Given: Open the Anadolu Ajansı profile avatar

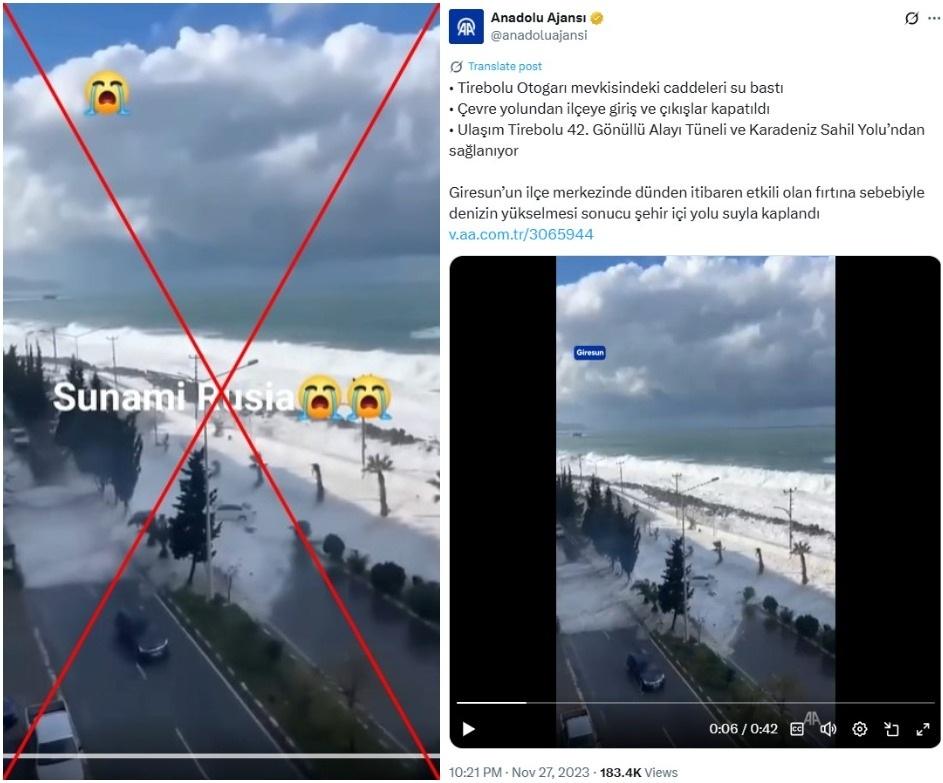Looking at the screenshot, I should [x=466, y=26].
